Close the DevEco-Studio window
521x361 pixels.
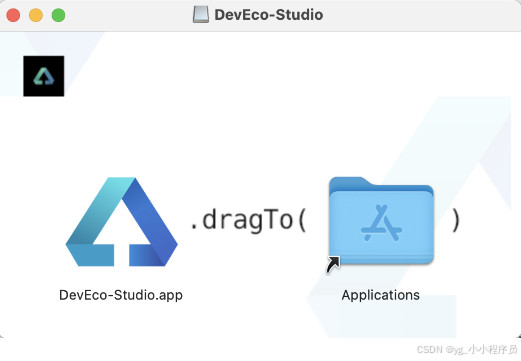click(13, 15)
